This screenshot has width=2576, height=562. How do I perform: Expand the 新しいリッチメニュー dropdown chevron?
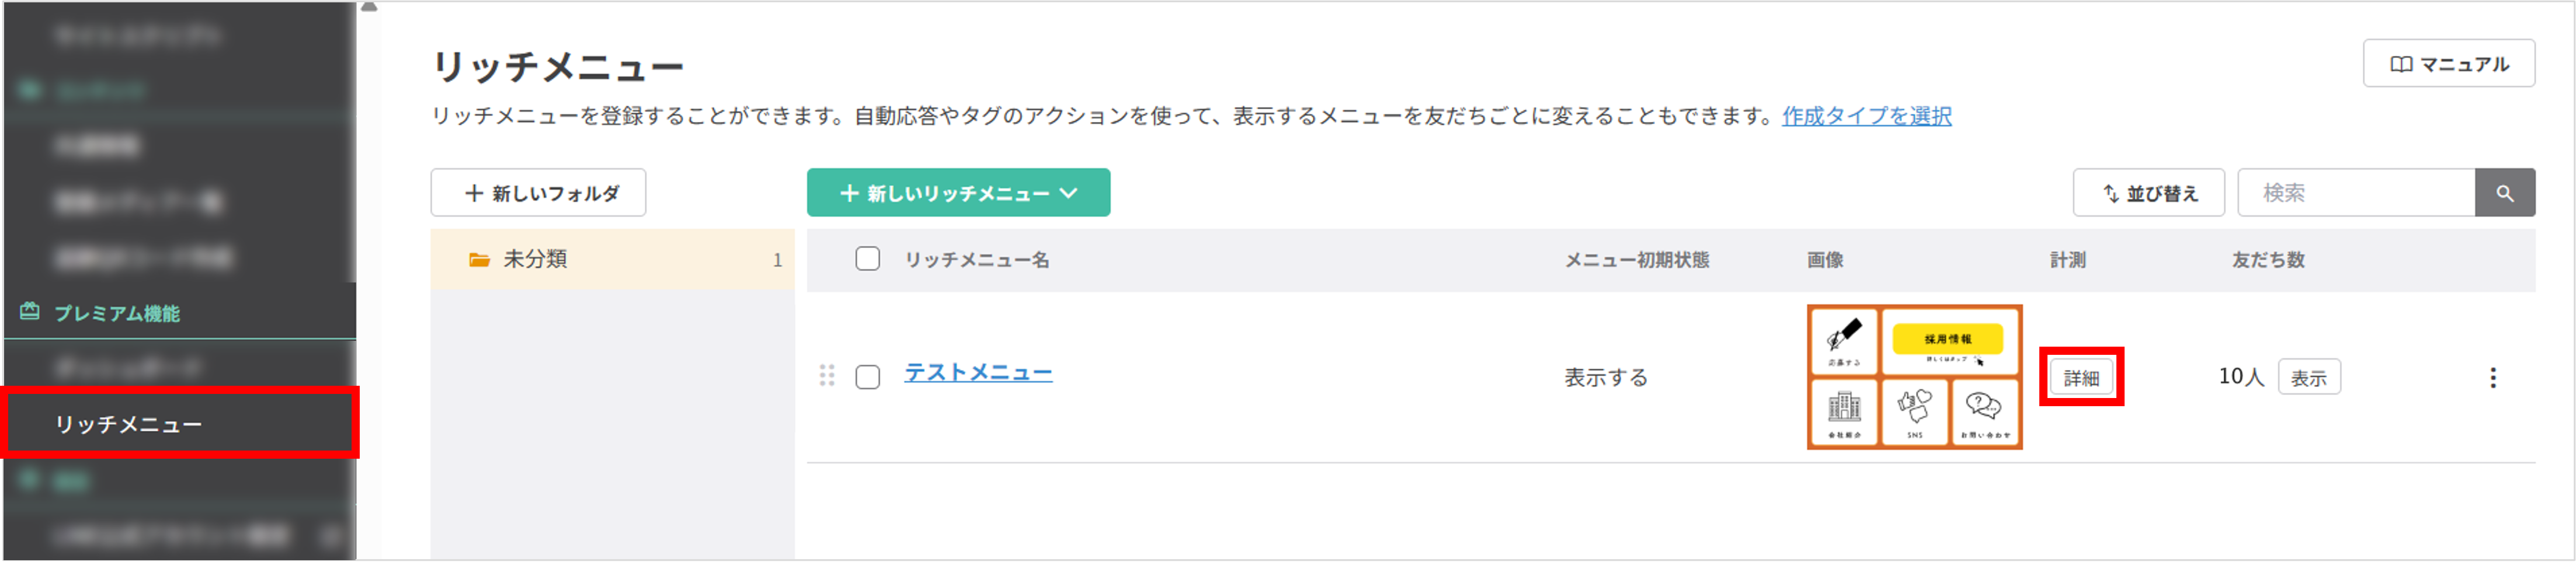click(x=1070, y=193)
